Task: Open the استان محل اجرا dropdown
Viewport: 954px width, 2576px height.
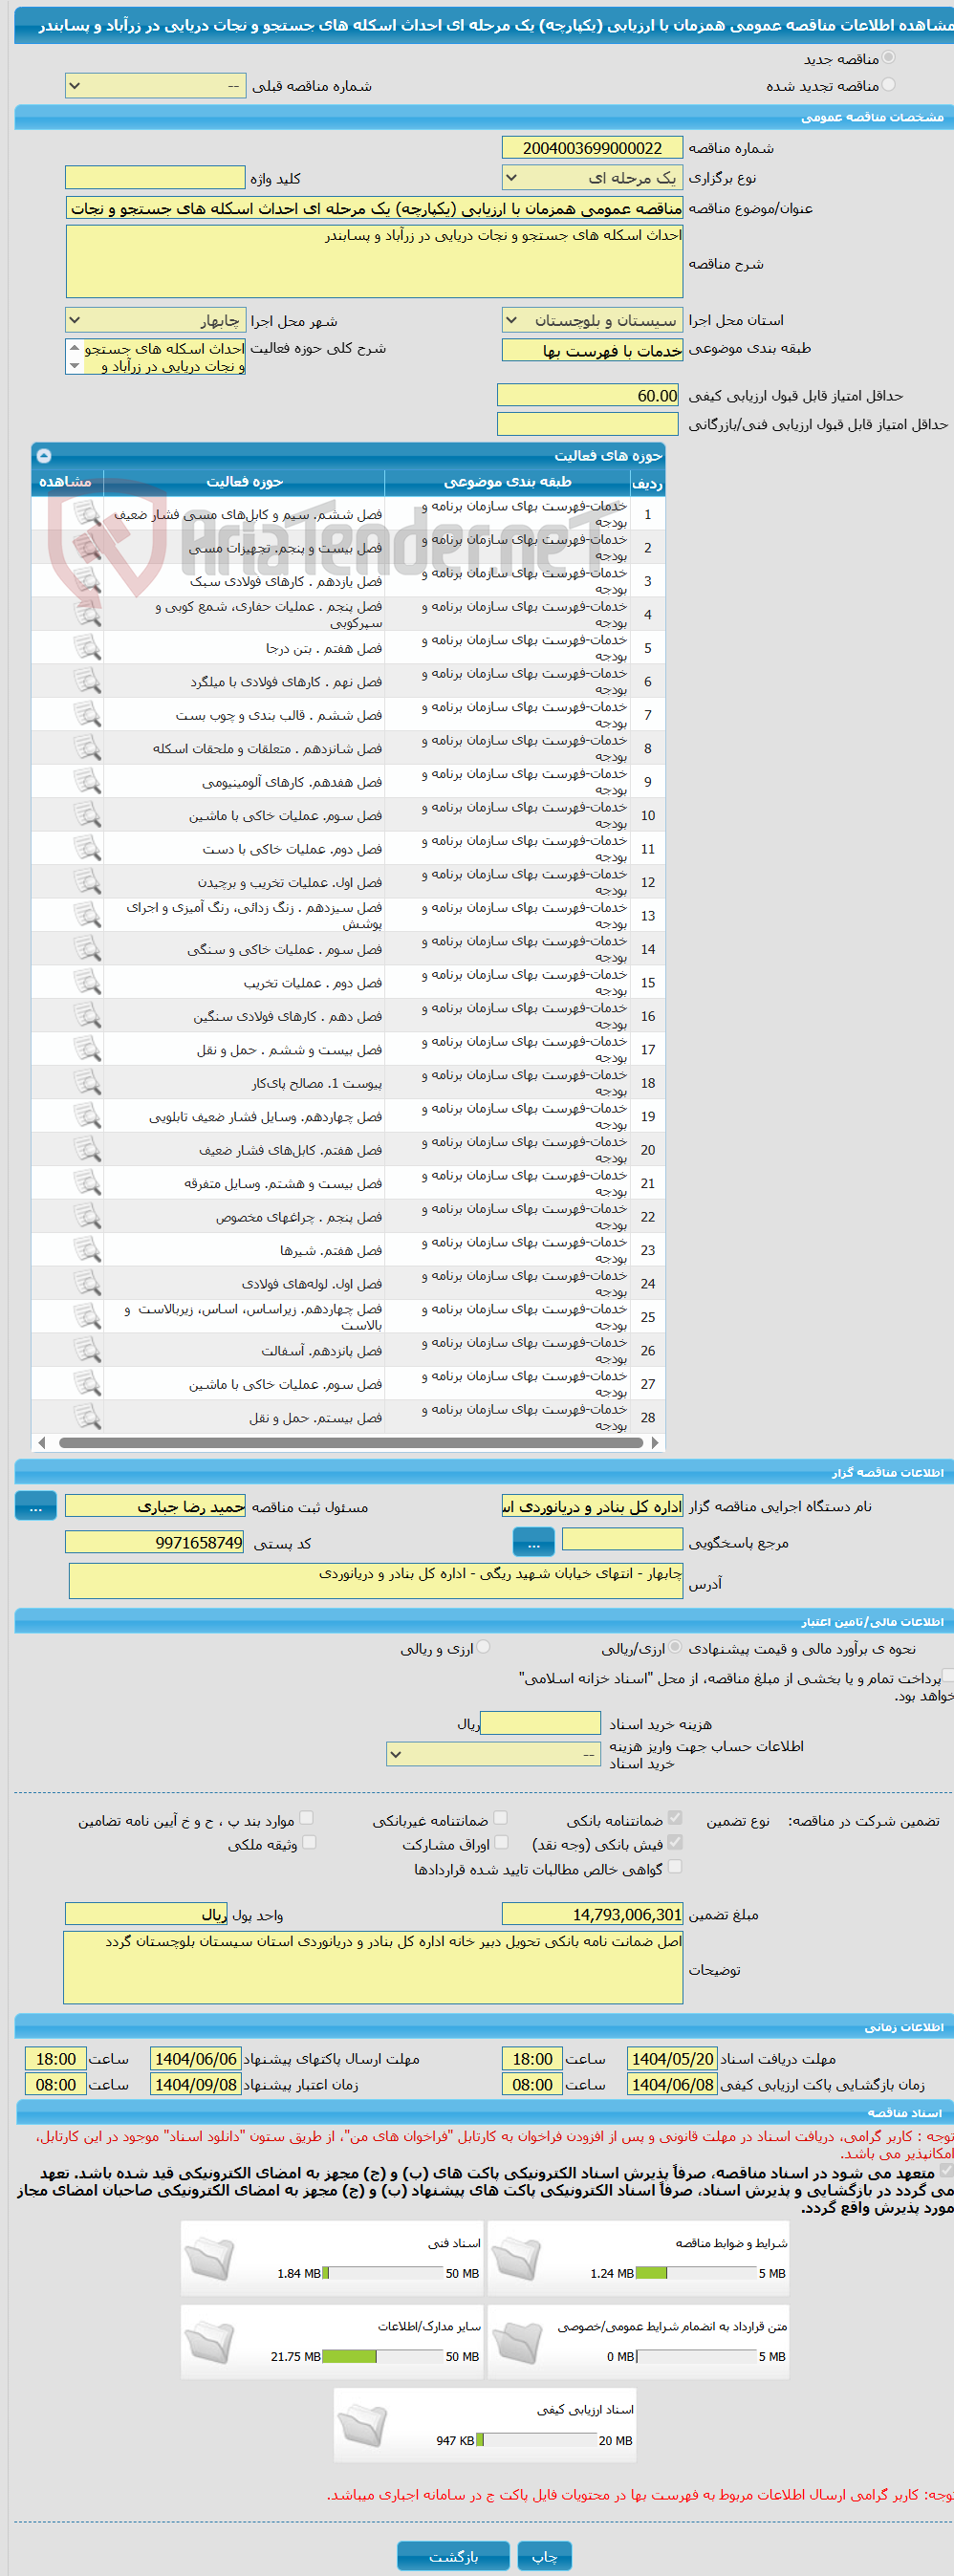Action: pos(592,320)
